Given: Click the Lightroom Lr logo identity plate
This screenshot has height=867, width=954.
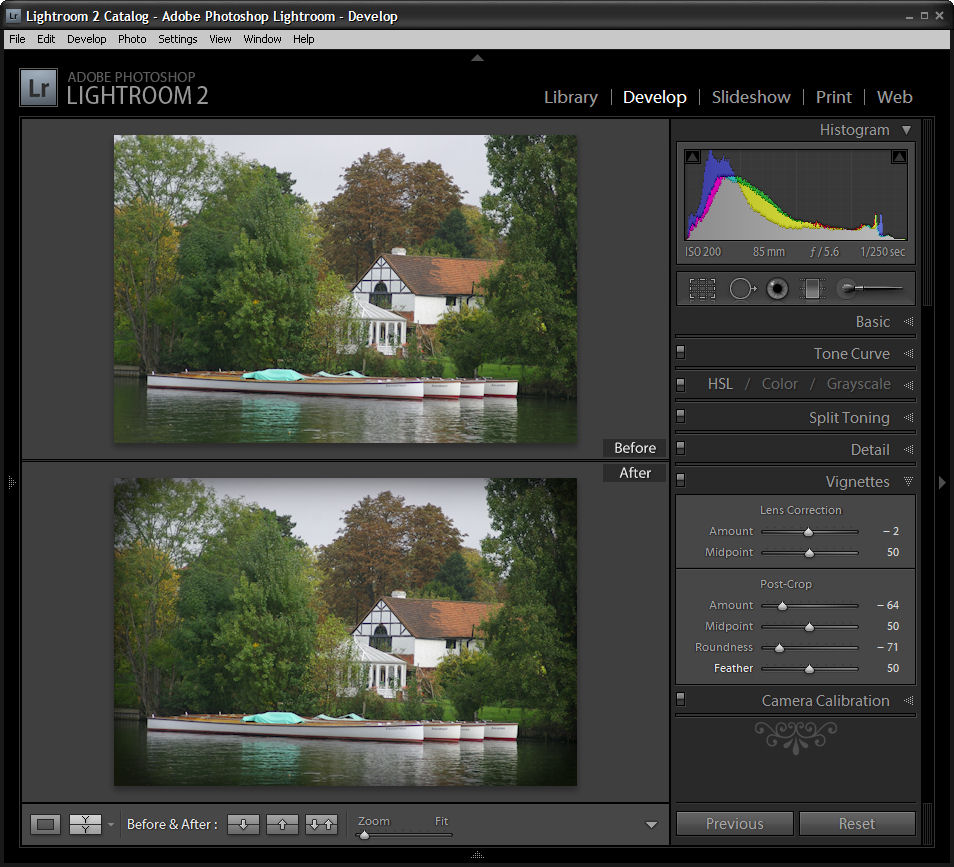Looking at the screenshot, I should [x=38, y=88].
